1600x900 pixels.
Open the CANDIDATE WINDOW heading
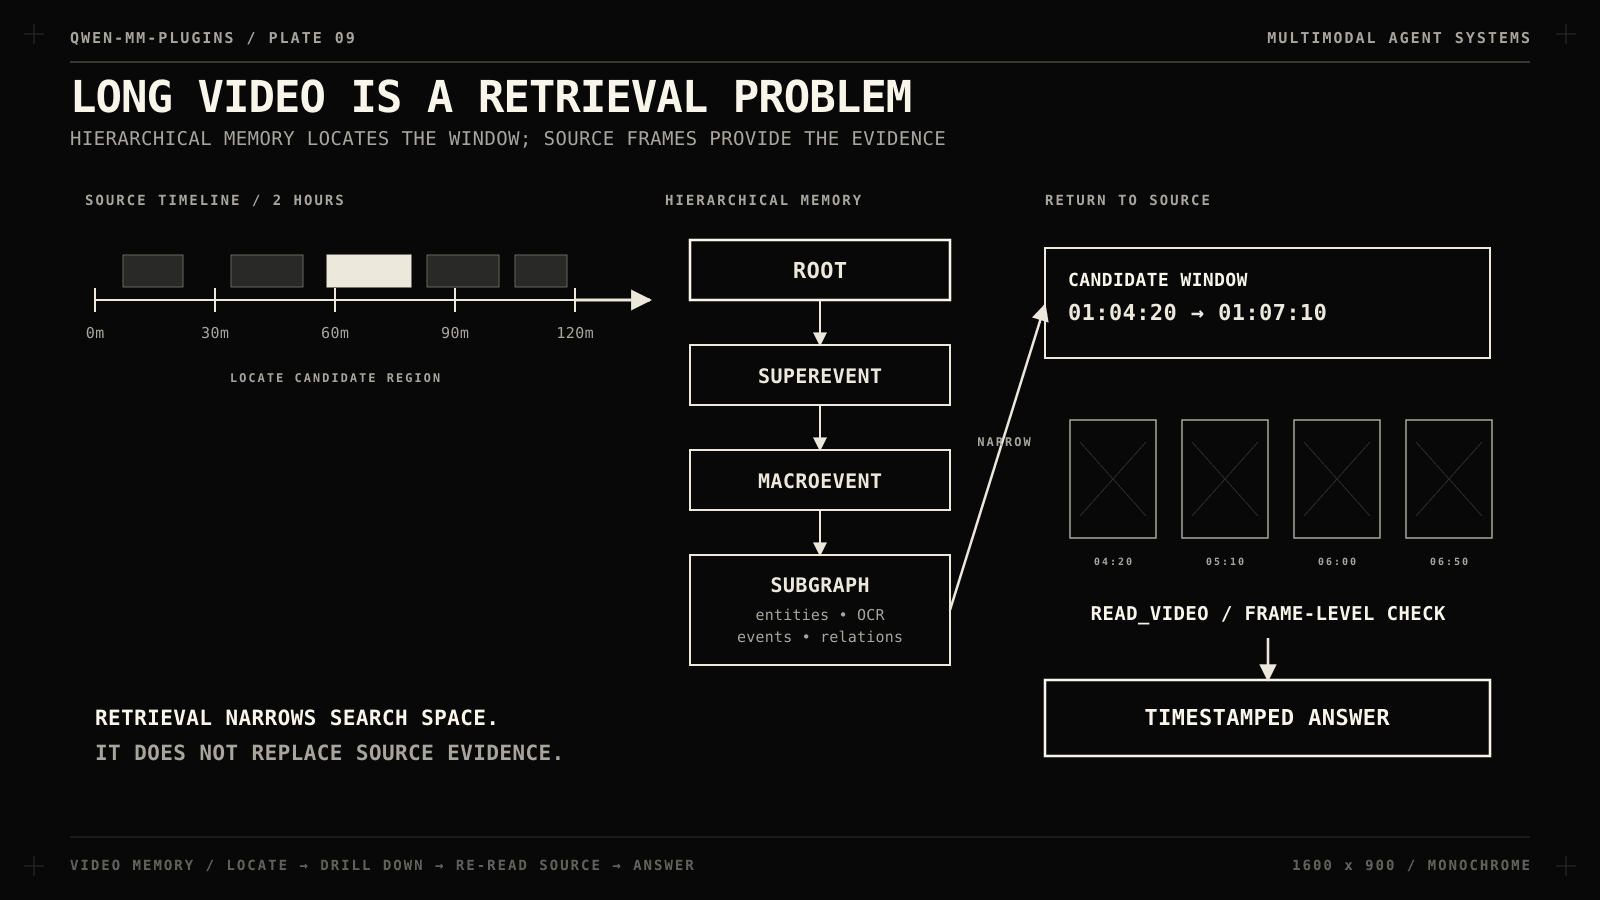[1158, 280]
